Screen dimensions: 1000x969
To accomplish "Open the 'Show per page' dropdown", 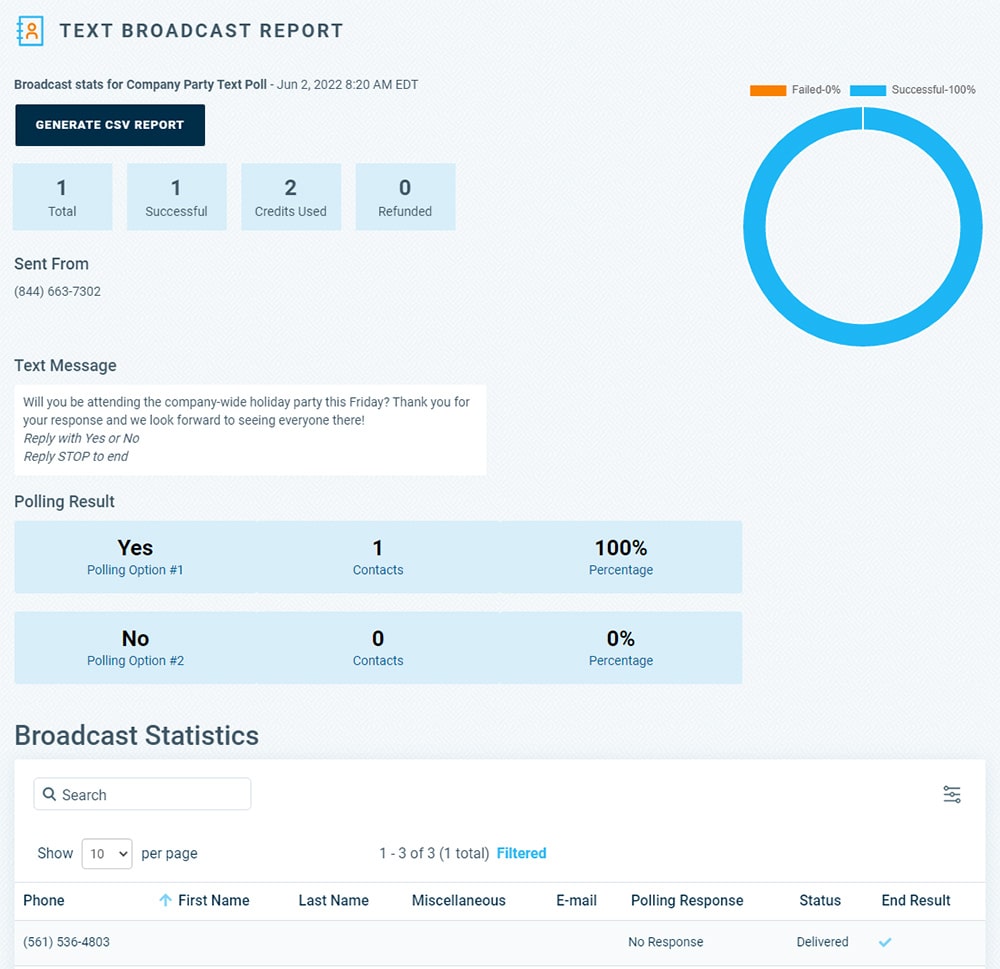I will click(x=107, y=853).
